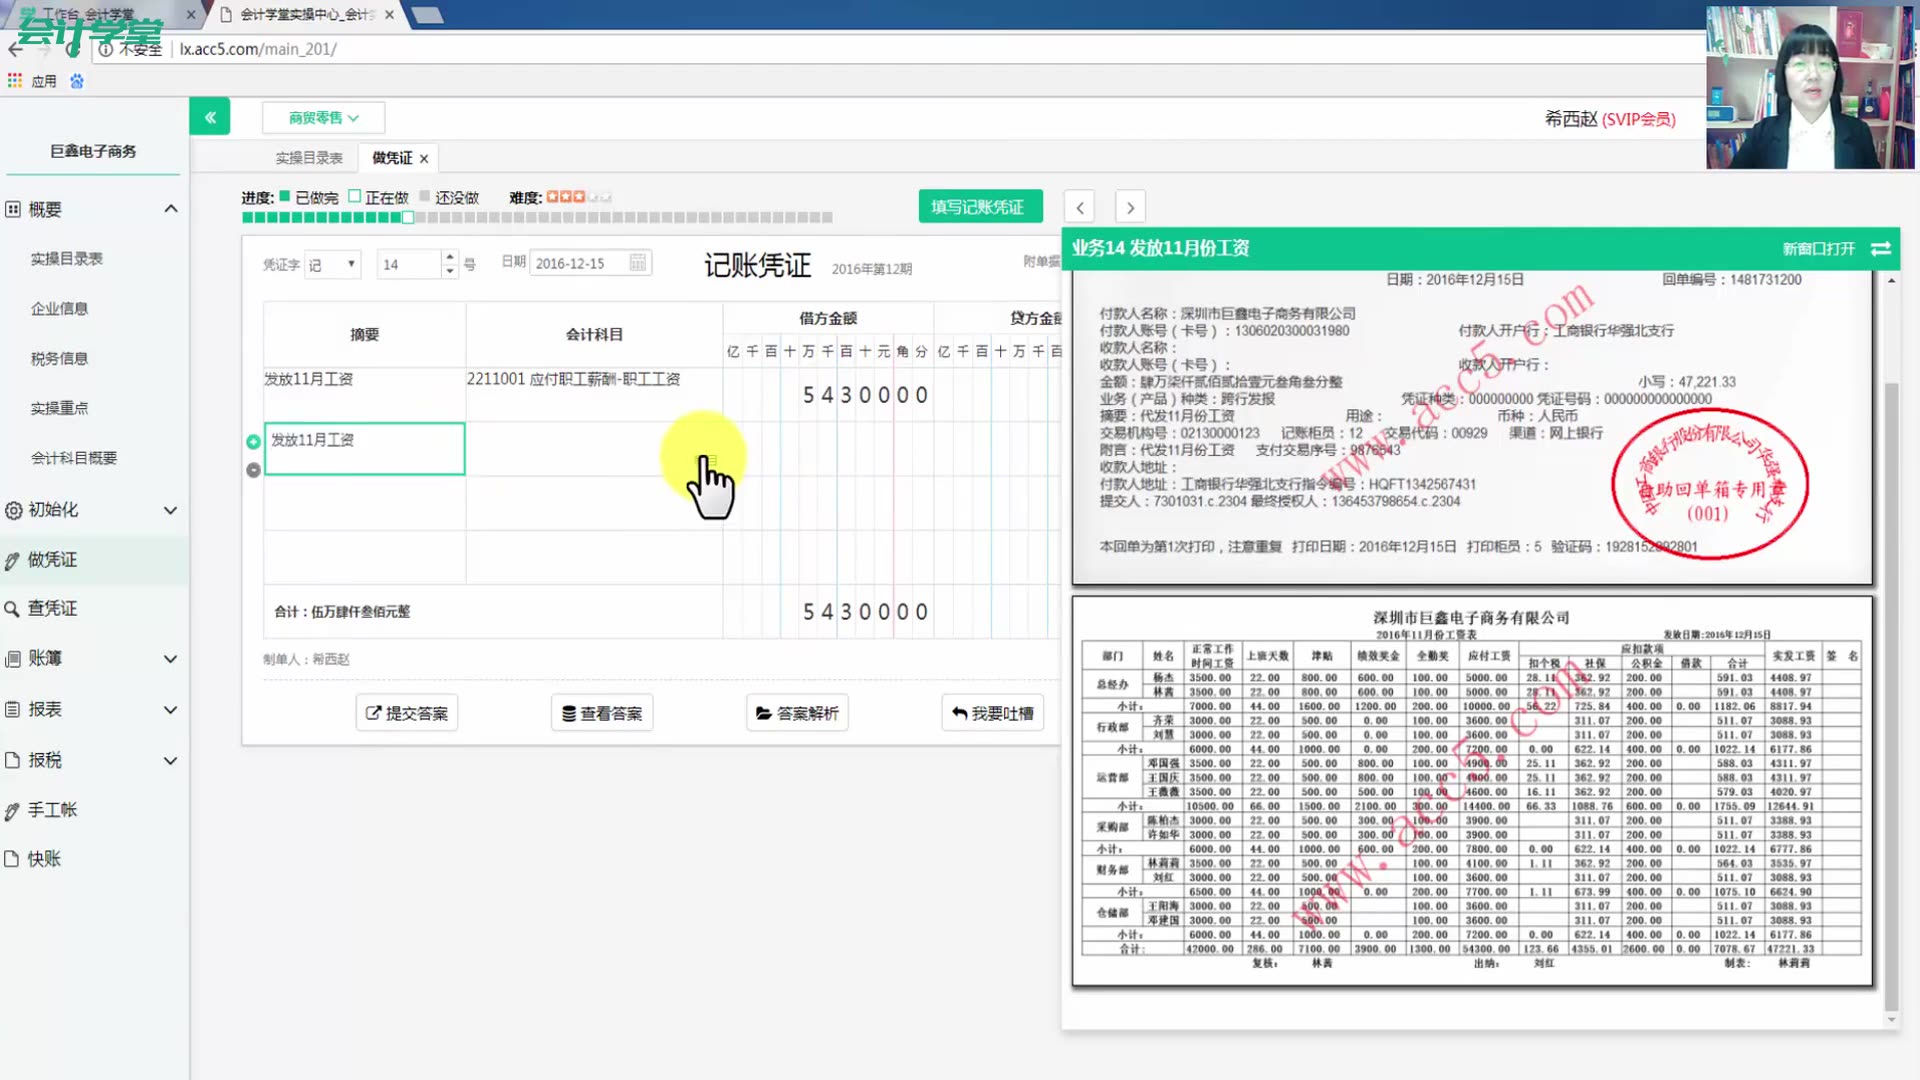Collapse the sidebar with the double-arrow button
The image size is (1920, 1080).
[210, 117]
